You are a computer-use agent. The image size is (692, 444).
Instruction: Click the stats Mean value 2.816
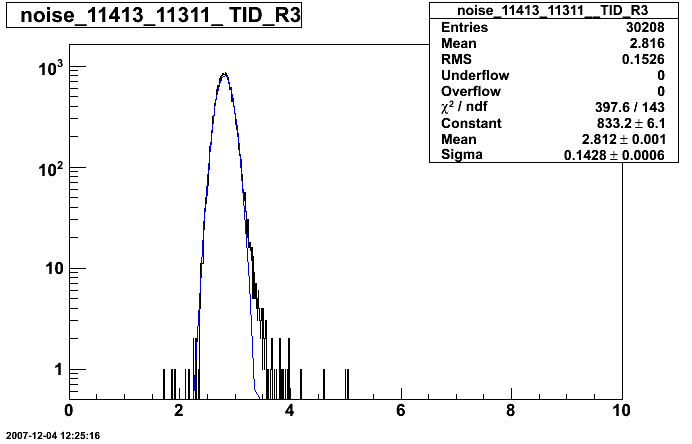pyautogui.click(x=647, y=43)
